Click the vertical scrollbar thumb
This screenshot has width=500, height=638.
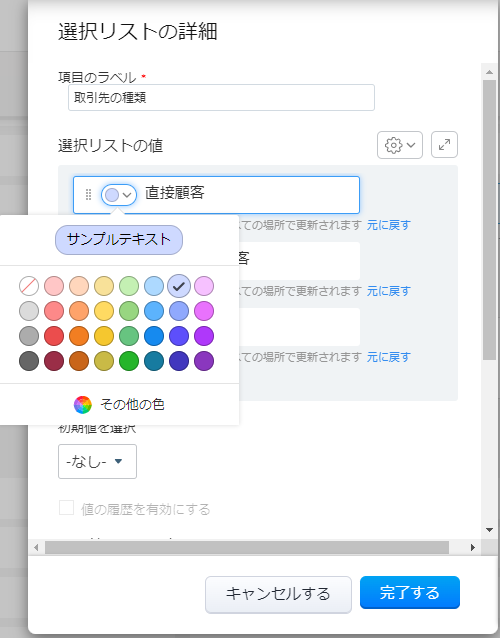click(489, 220)
